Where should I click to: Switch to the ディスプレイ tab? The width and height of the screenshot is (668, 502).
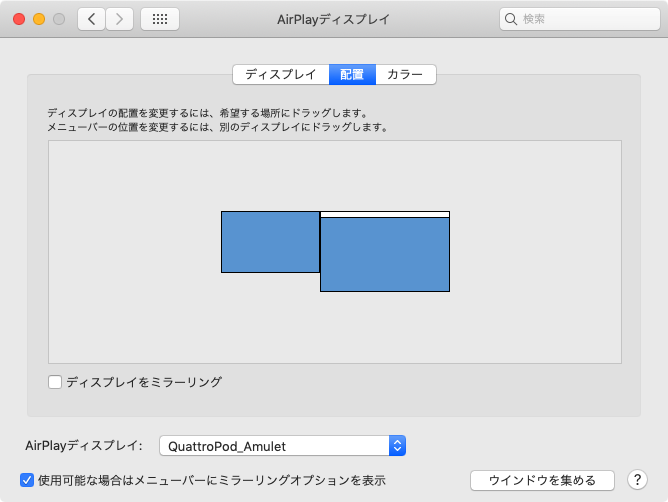tap(281, 75)
